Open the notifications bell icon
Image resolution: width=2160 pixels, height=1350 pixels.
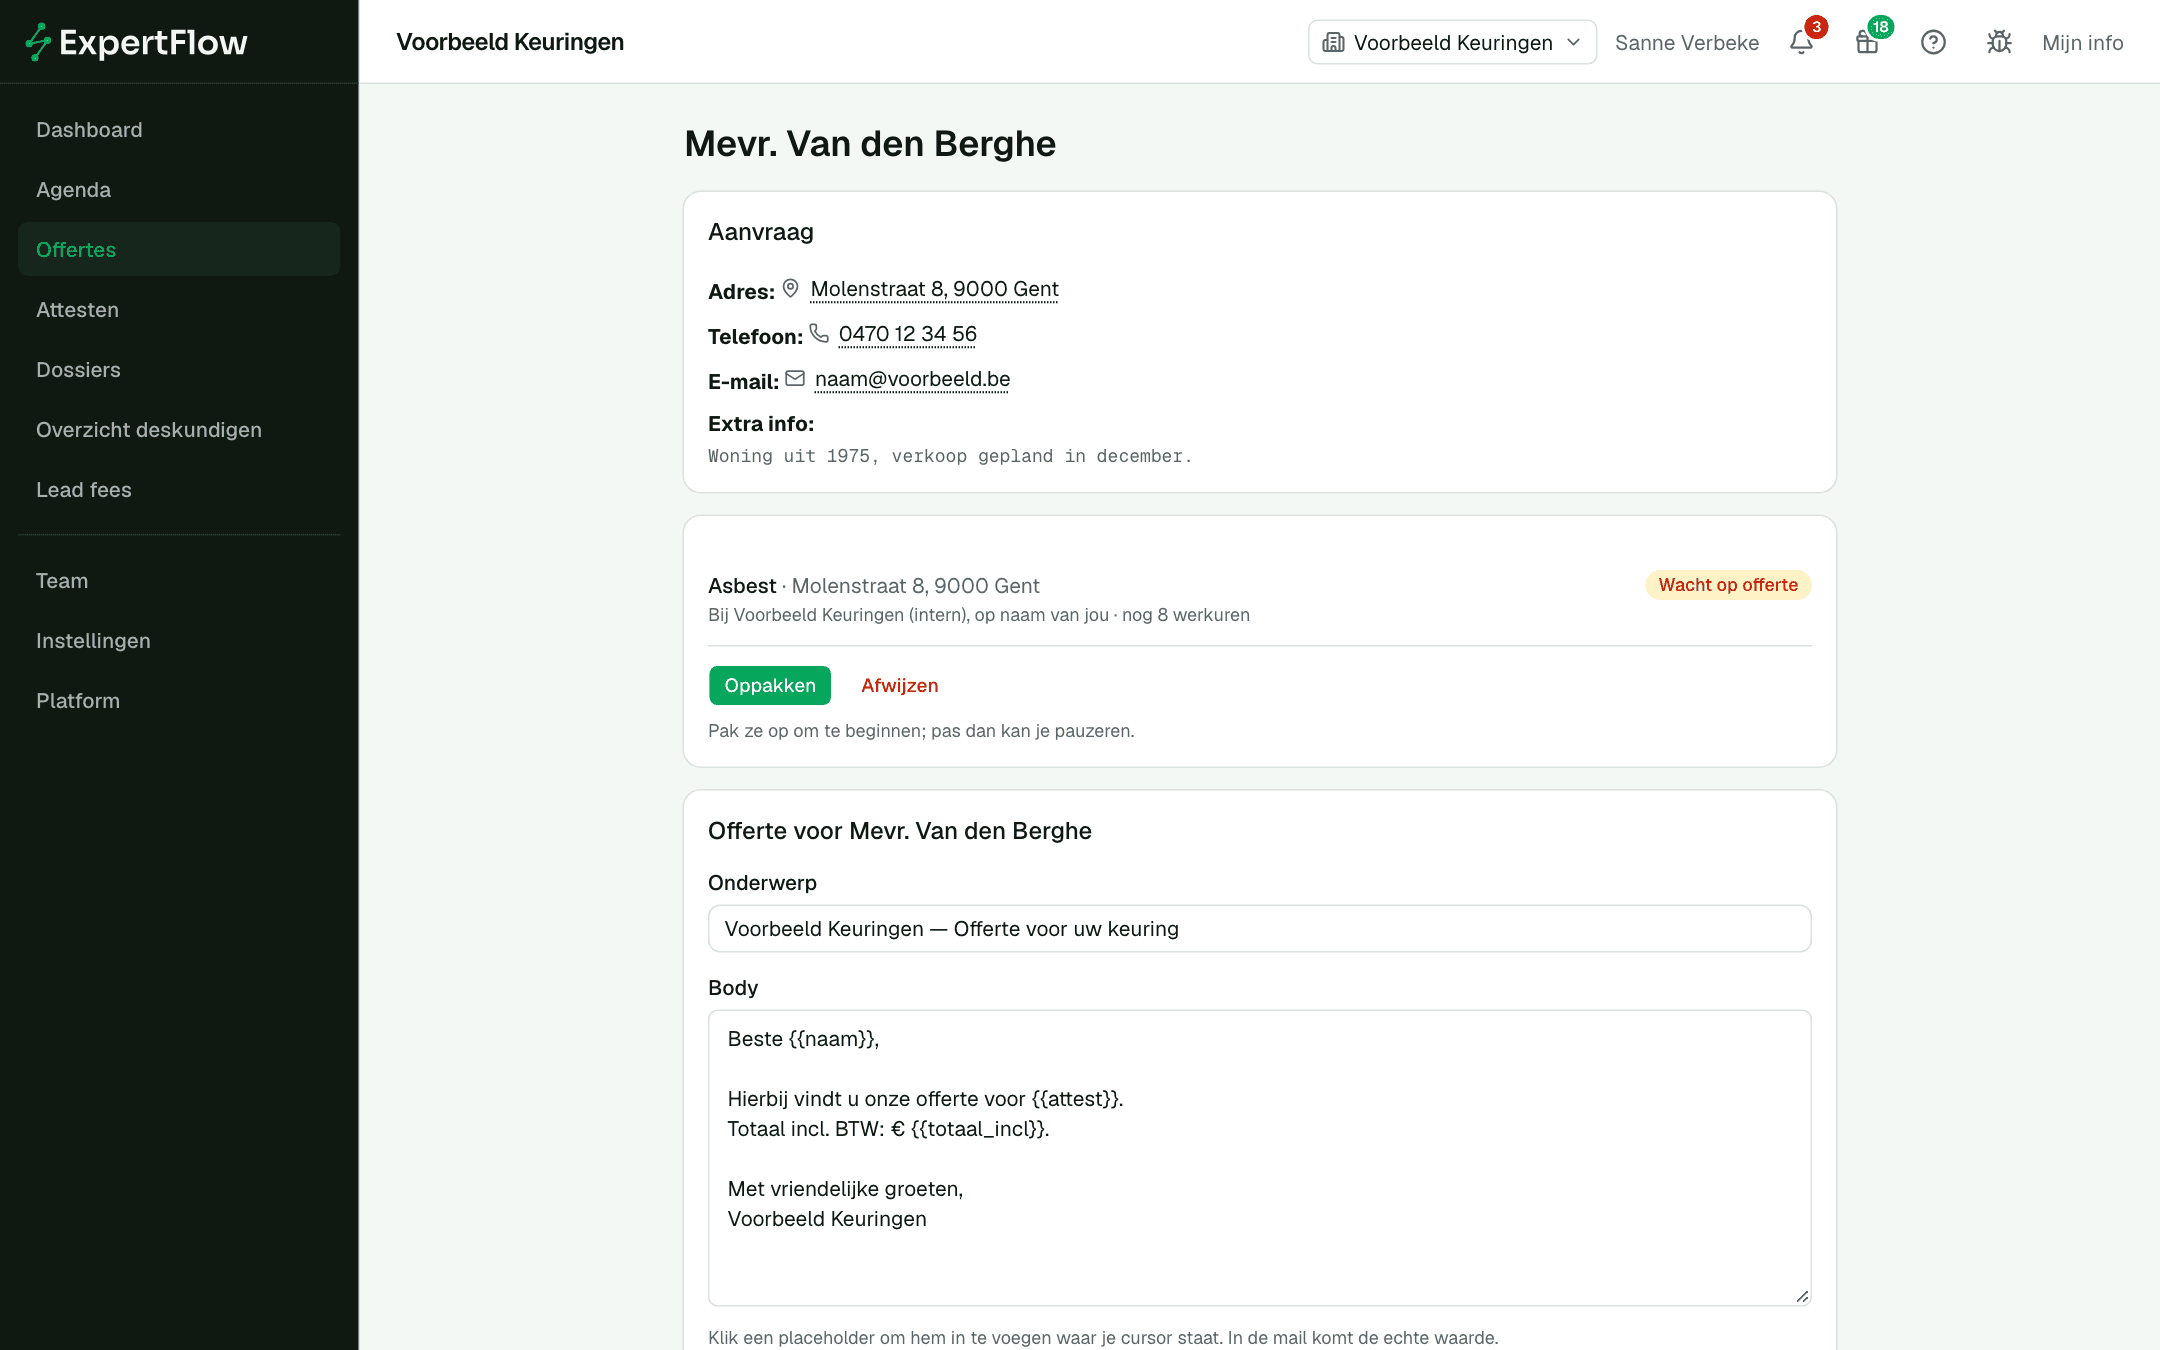(x=1801, y=42)
